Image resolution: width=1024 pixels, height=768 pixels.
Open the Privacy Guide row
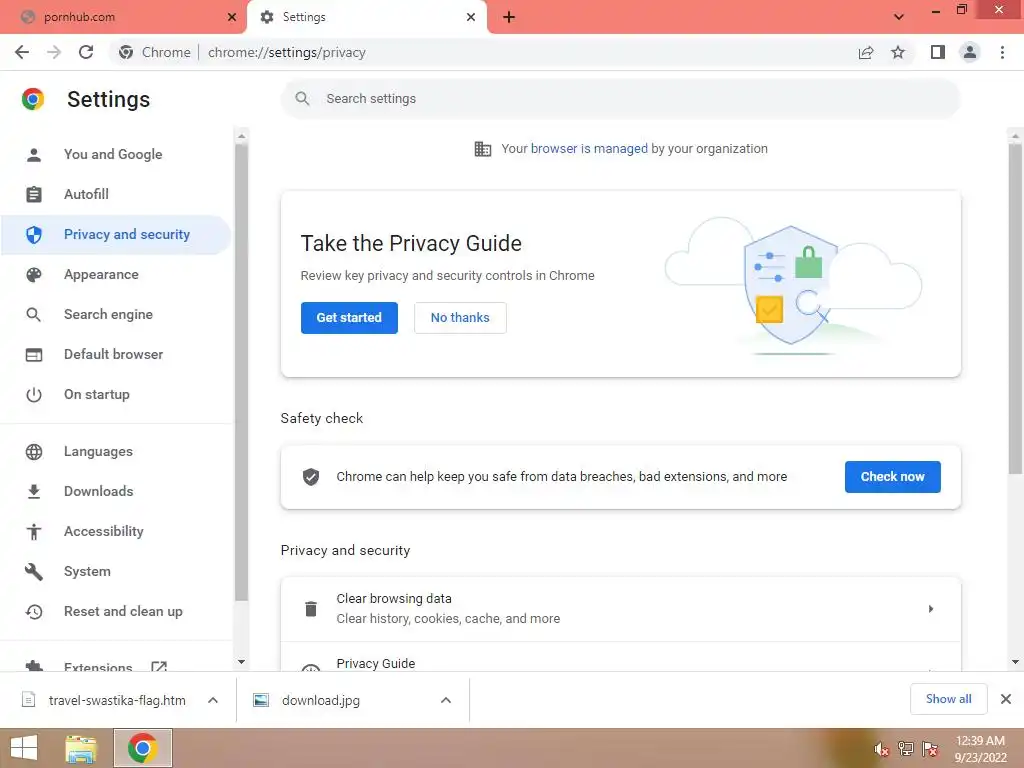[x=620, y=658]
